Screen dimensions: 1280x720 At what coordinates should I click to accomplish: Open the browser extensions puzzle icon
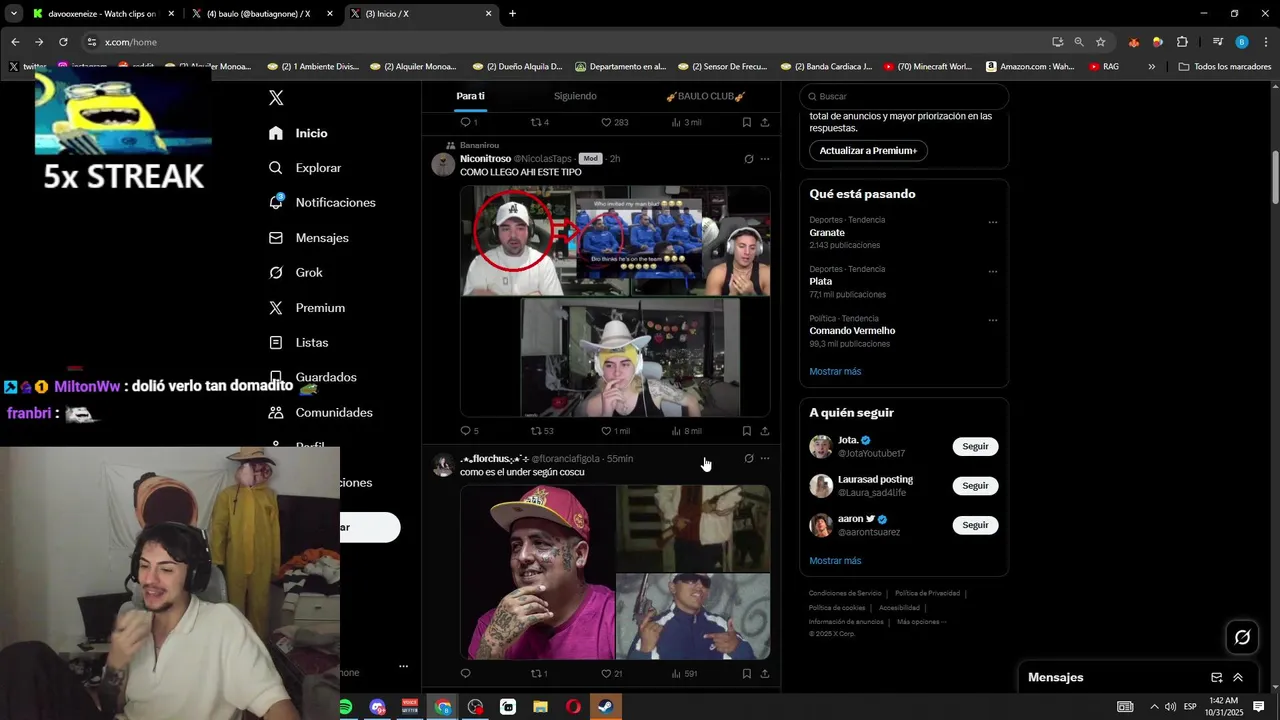(1182, 42)
